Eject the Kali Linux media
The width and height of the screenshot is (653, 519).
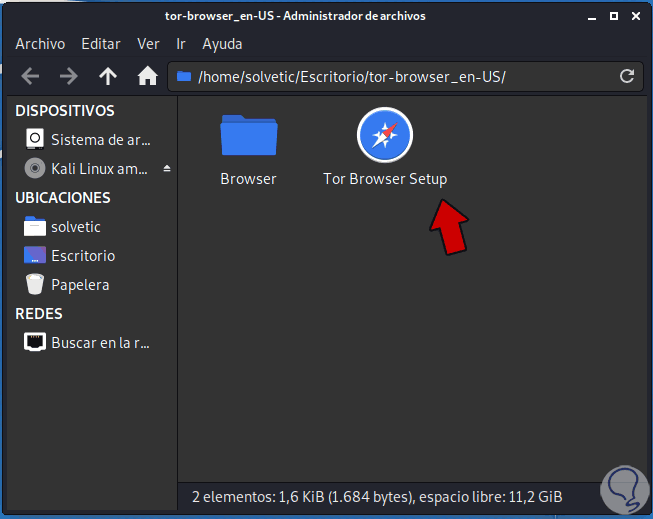coord(167,168)
